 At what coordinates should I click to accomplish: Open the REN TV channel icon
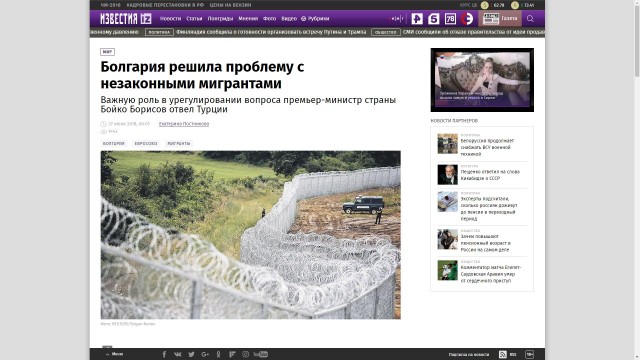point(417,18)
